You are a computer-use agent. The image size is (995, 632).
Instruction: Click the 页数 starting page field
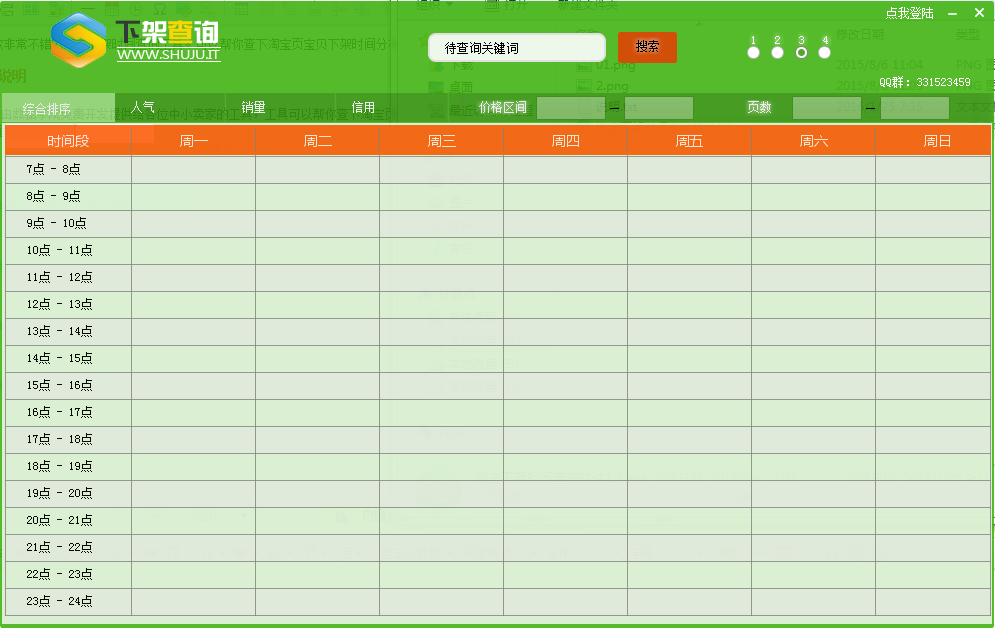tap(826, 108)
